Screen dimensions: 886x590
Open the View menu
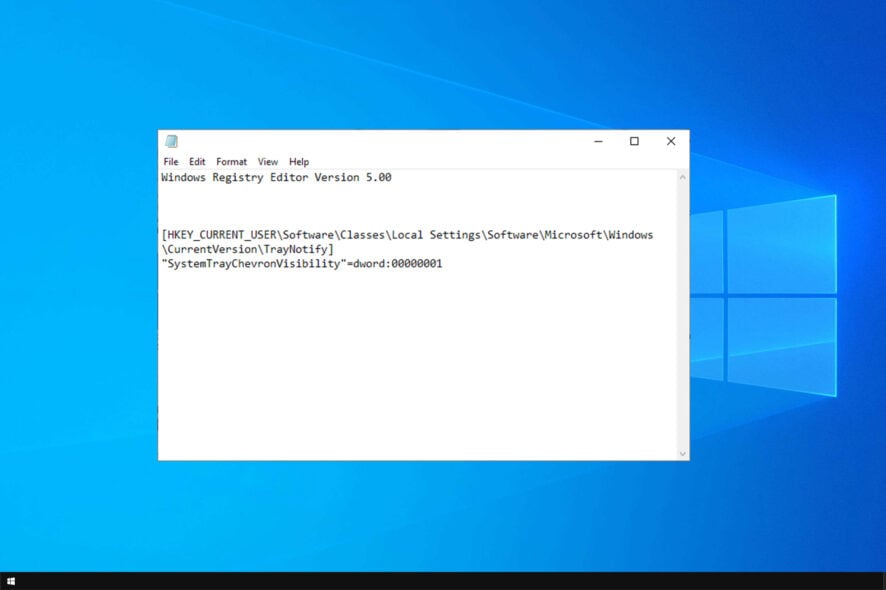click(267, 162)
